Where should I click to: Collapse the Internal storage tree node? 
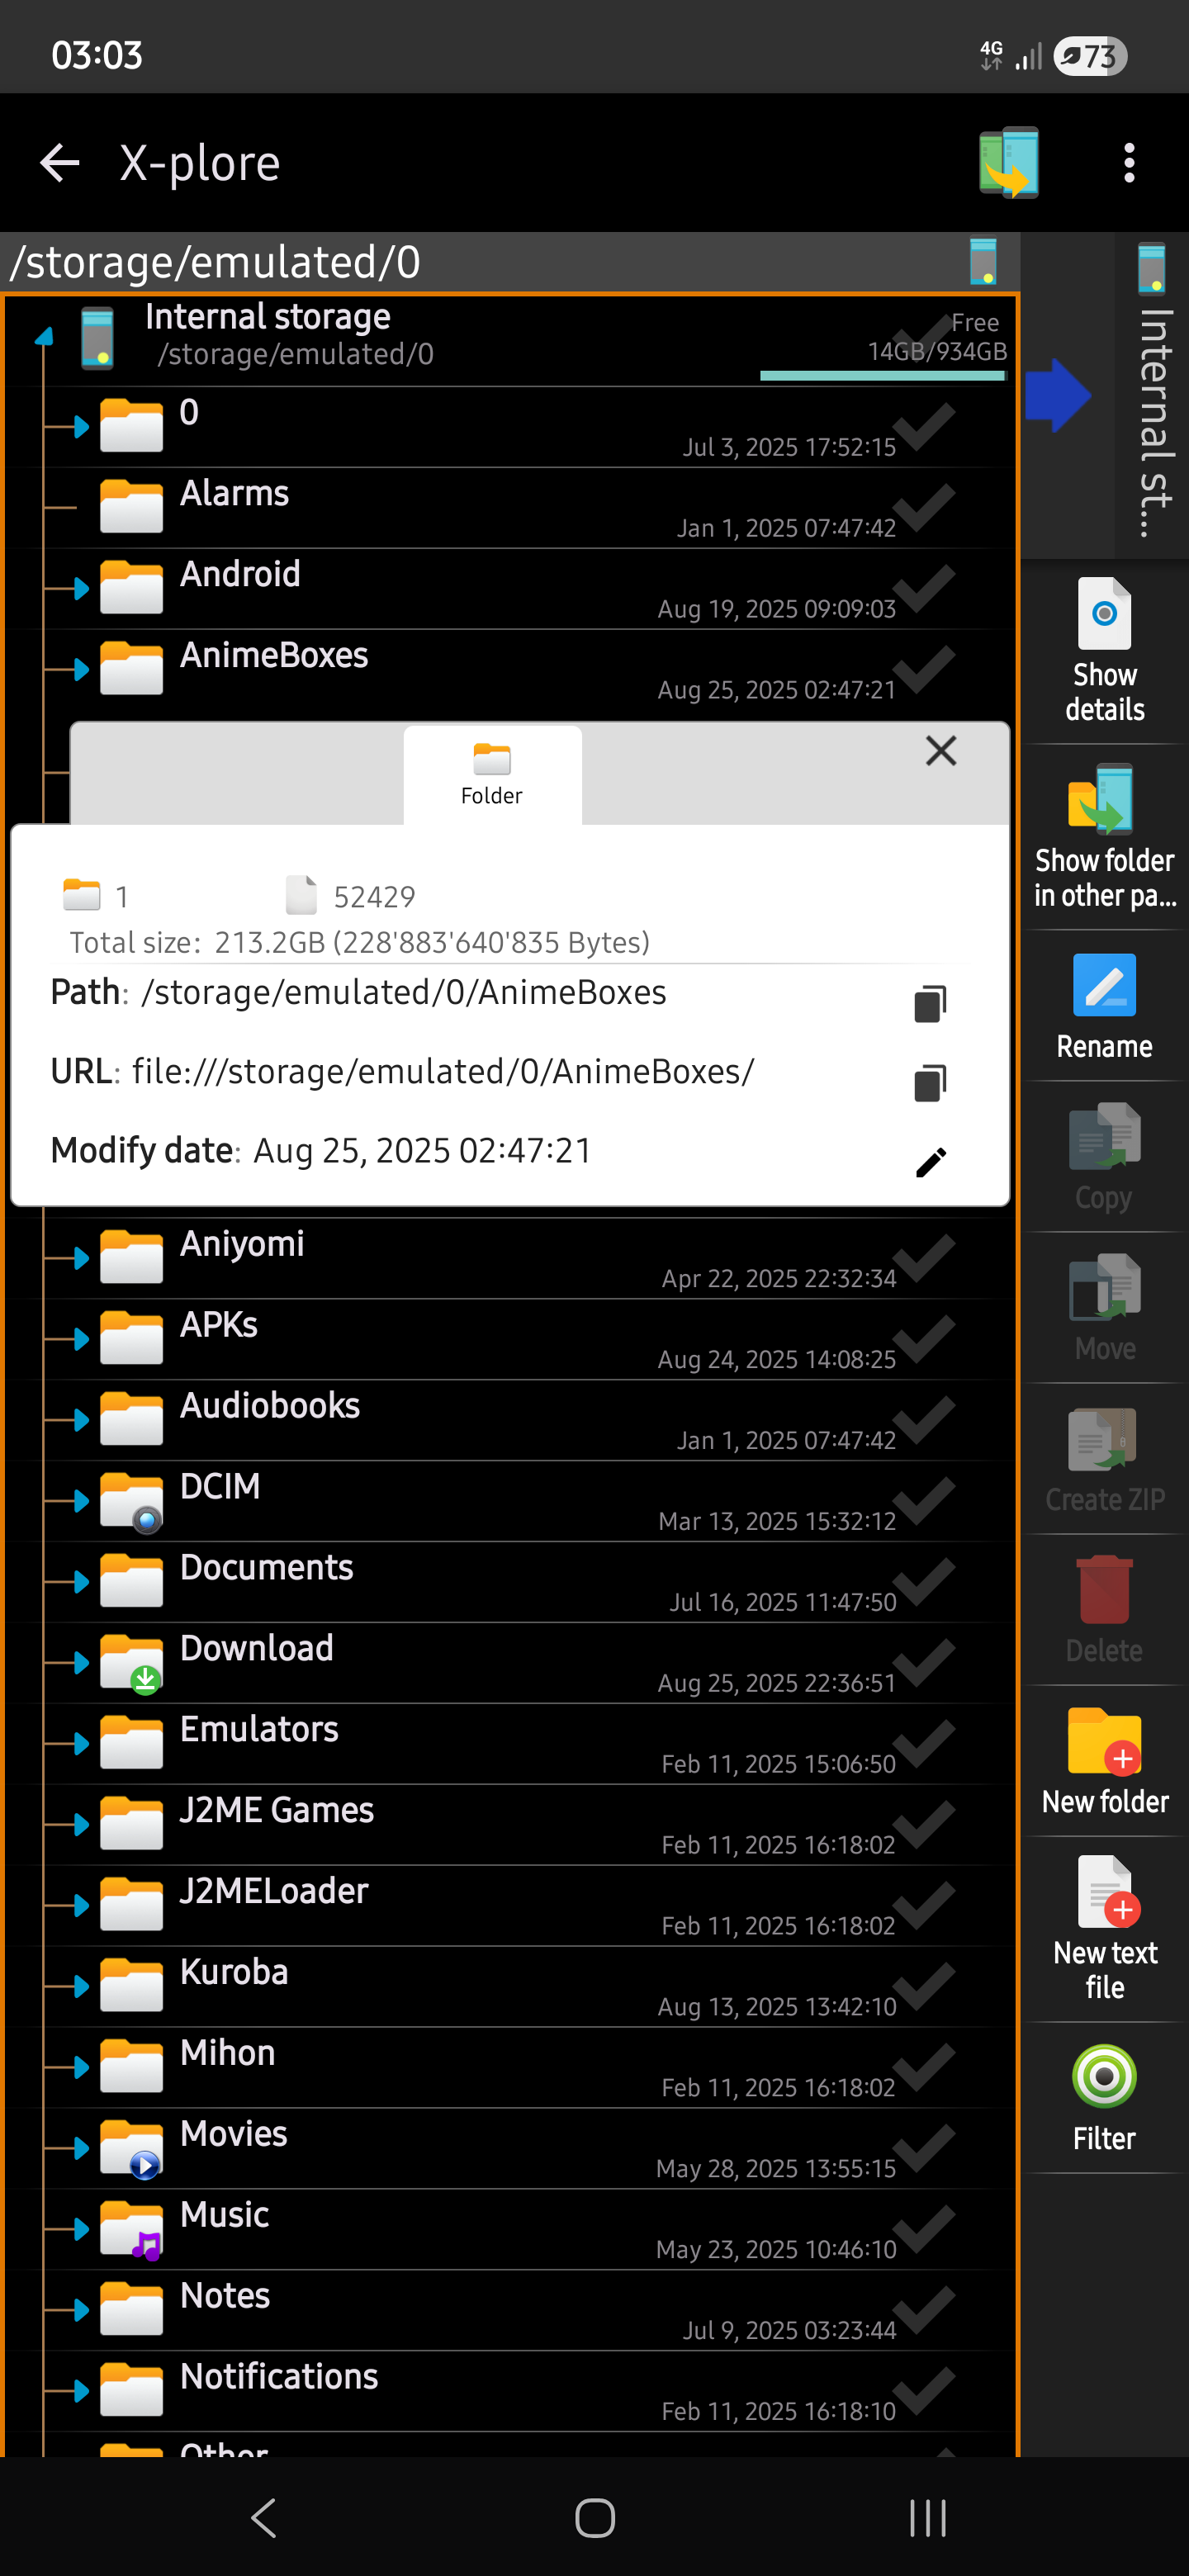pos(44,337)
